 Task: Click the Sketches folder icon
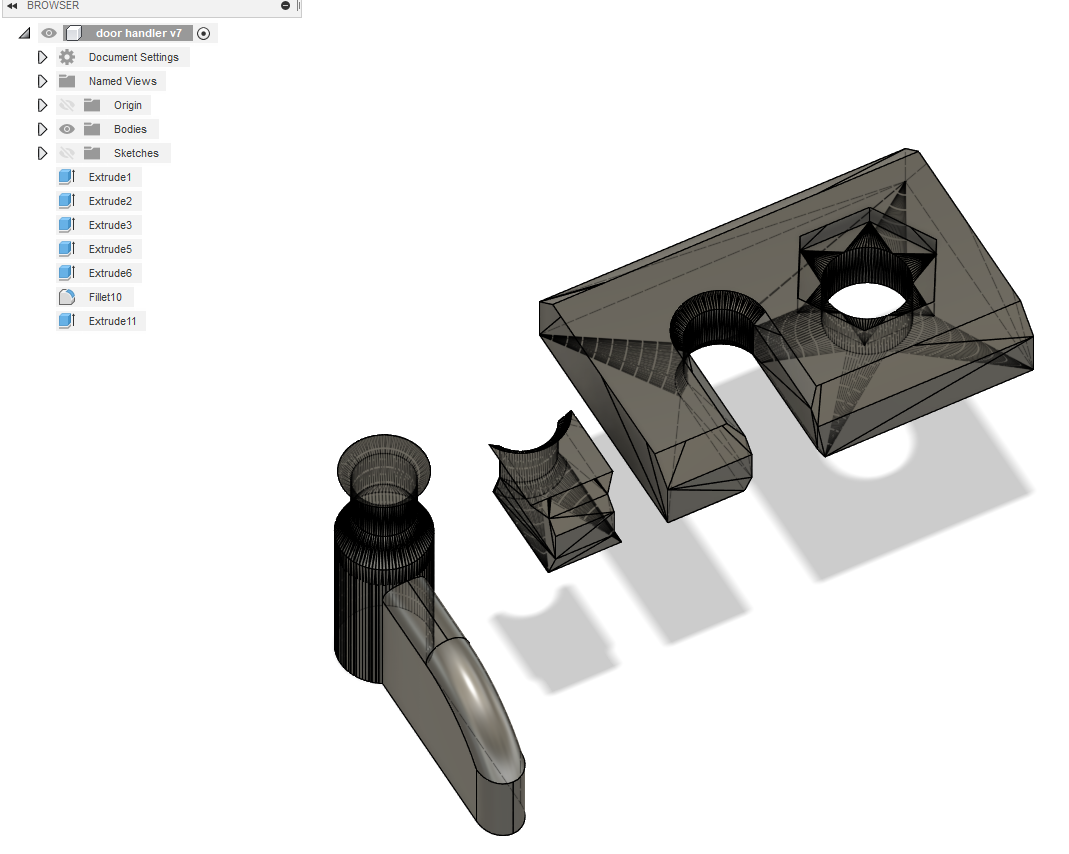(x=92, y=153)
